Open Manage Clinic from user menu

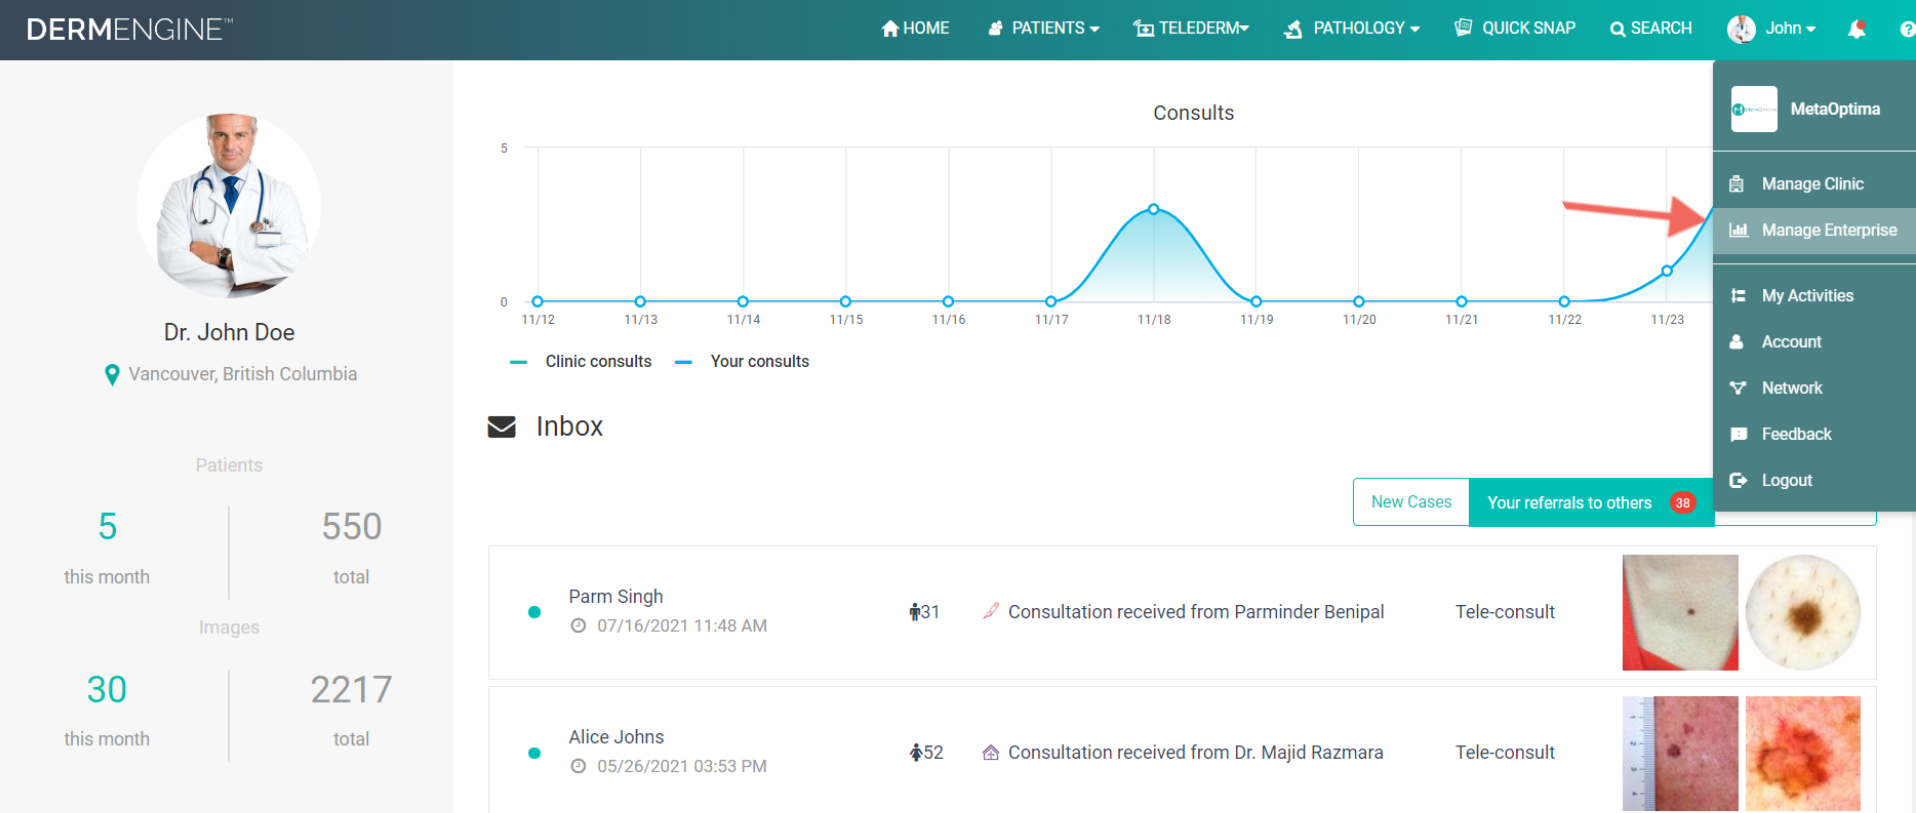(x=1814, y=184)
